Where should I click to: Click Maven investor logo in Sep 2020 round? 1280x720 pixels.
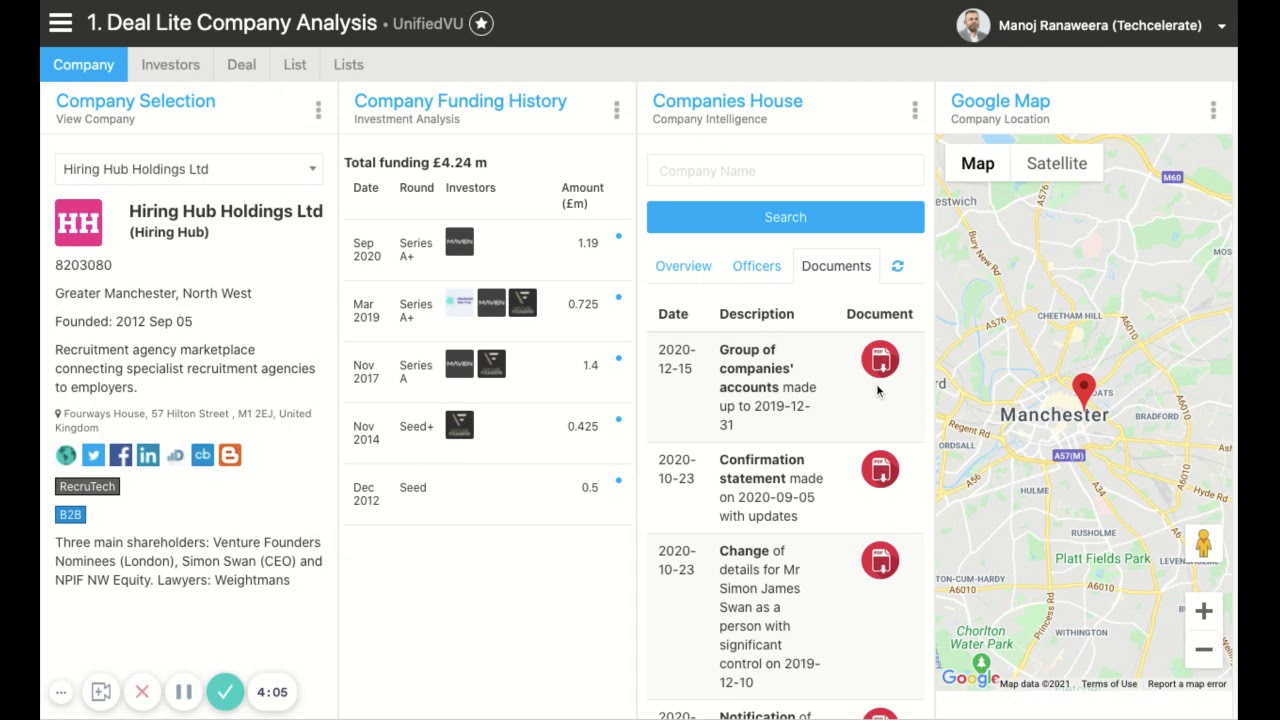click(460, 242)
